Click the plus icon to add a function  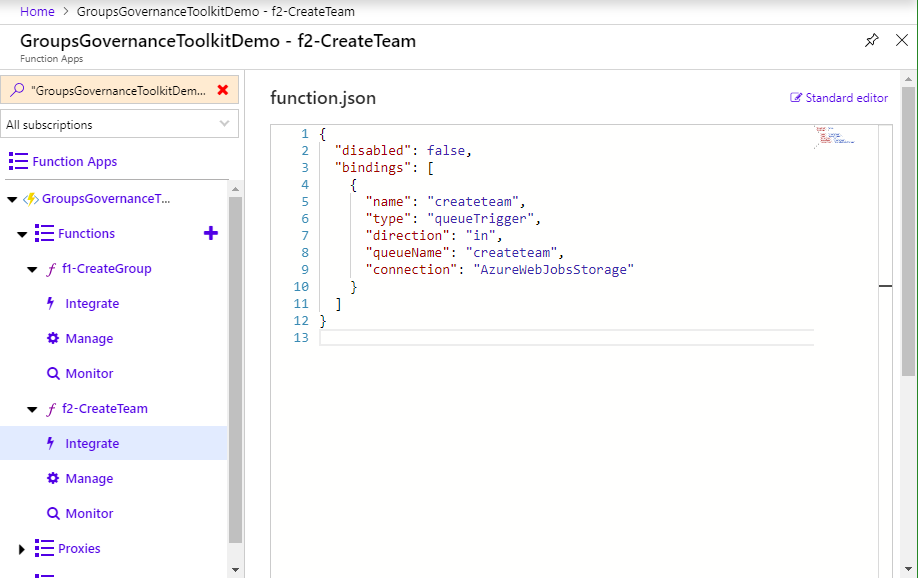210,233
